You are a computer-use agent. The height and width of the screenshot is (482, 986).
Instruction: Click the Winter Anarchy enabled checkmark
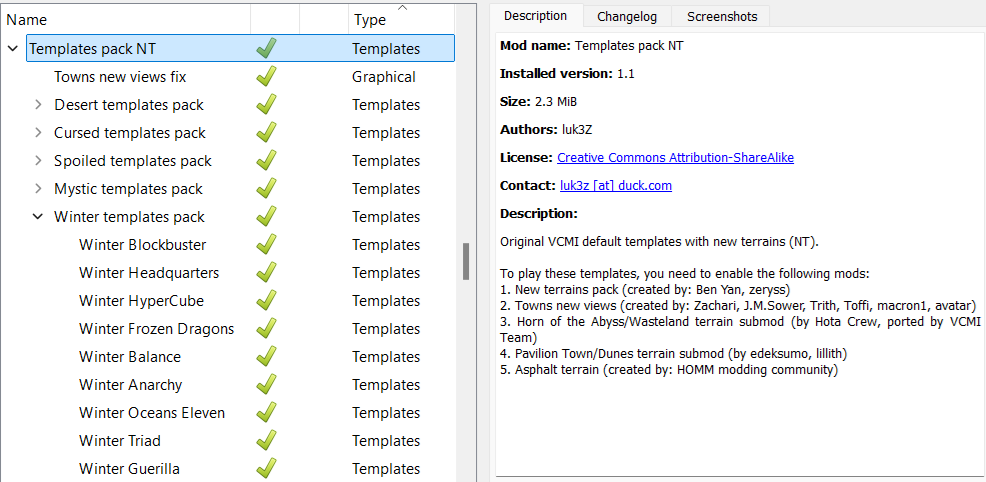[x=266, y=385]
